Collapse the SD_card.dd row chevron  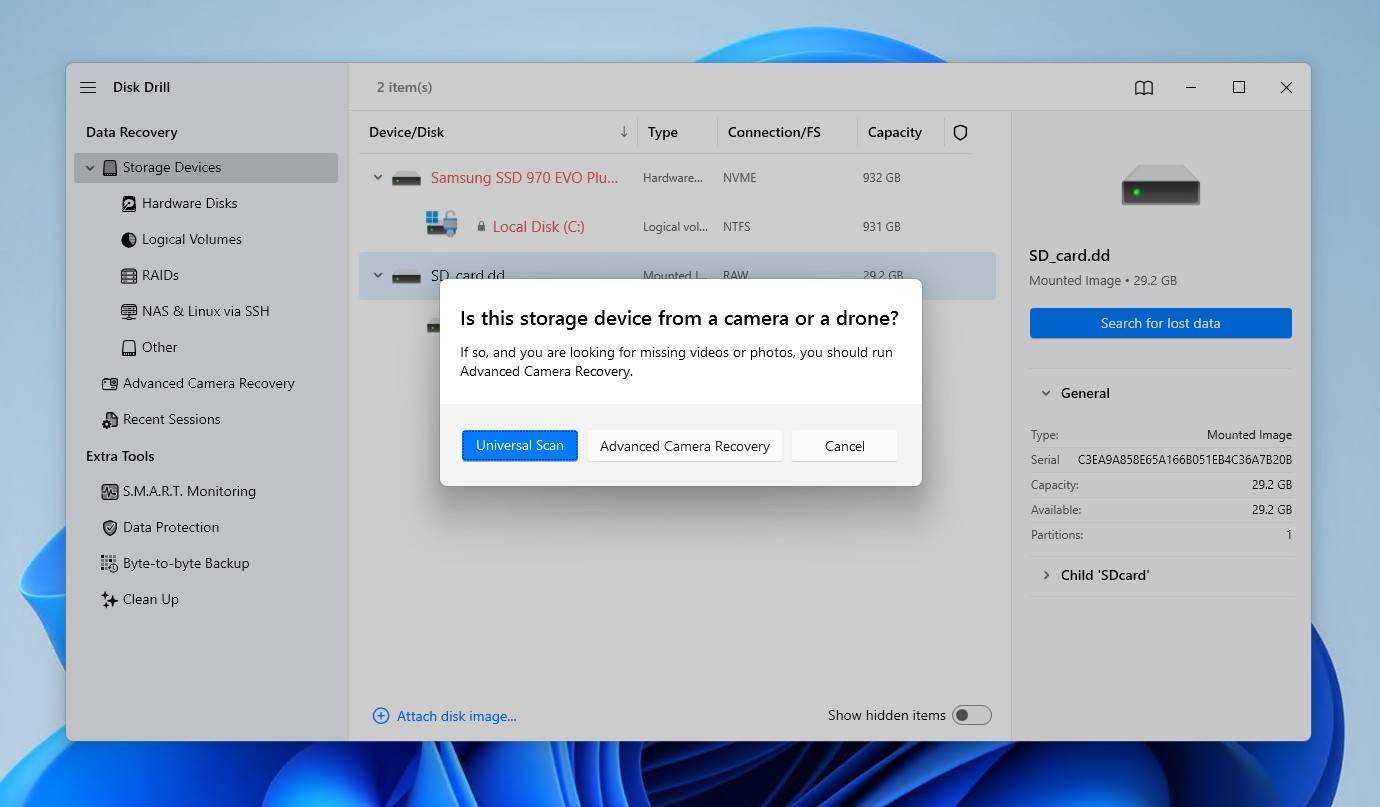pyautogui.click(x=378, y=276)
